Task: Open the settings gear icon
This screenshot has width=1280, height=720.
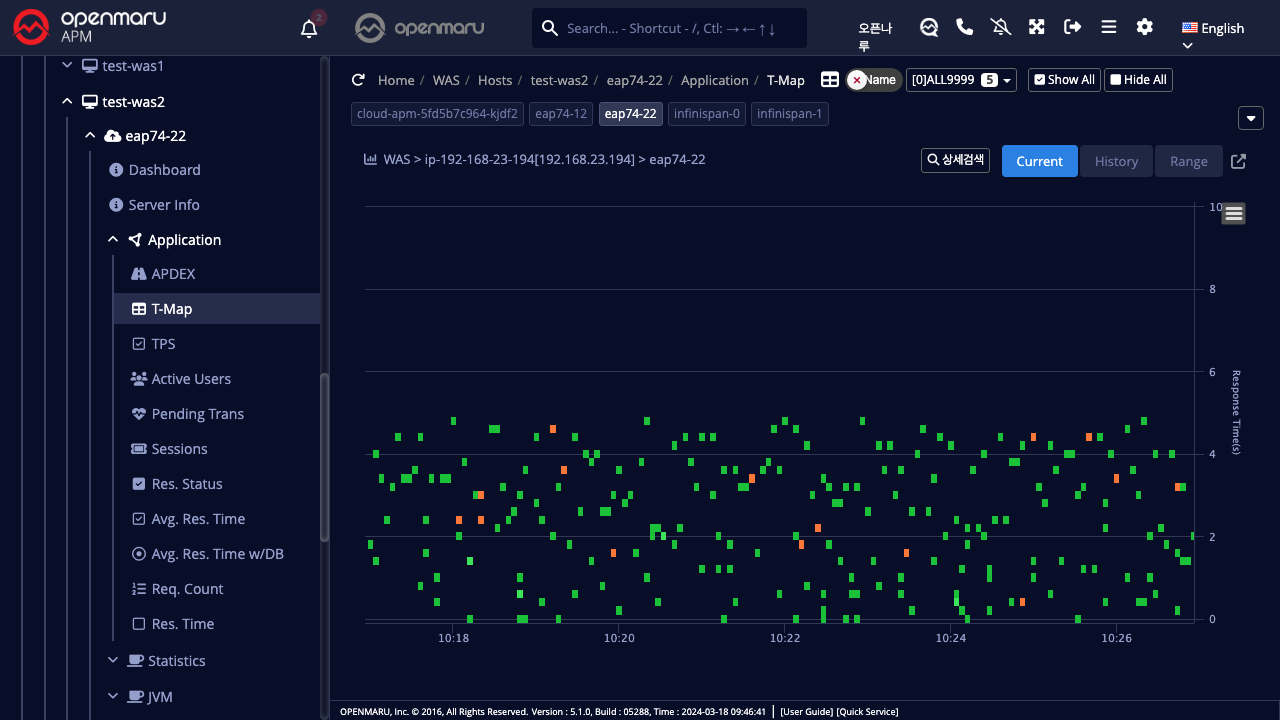Action: point(1145,27)
